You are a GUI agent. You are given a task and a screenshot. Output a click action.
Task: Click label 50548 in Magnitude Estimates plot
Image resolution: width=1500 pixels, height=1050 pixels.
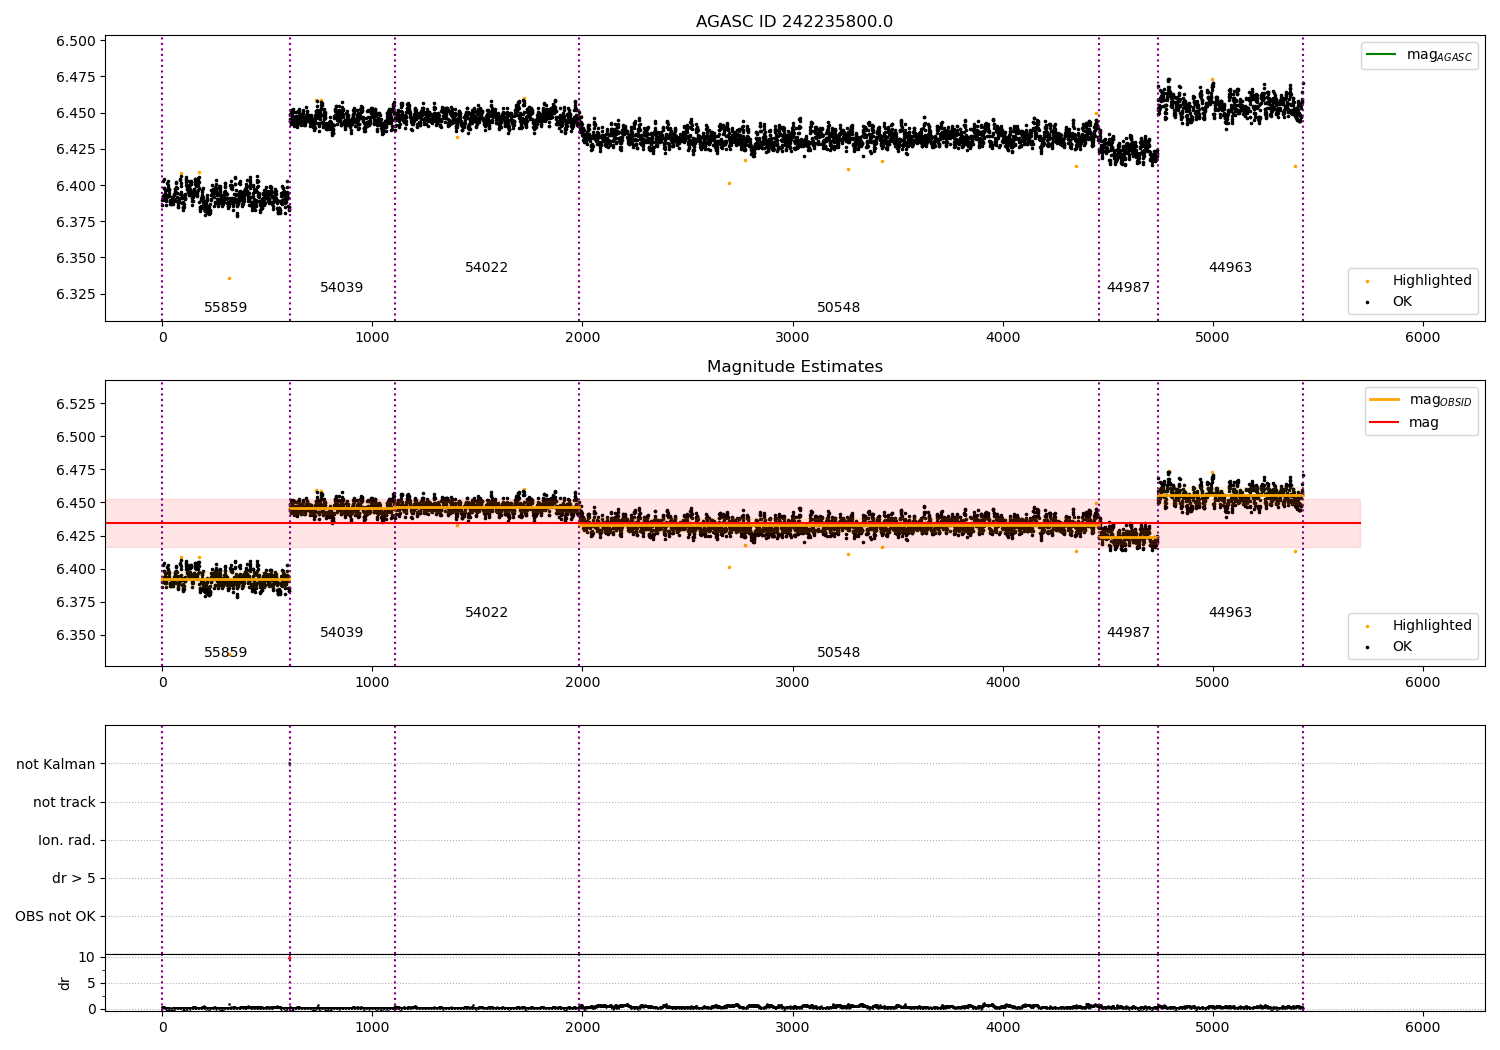(838, 653)
